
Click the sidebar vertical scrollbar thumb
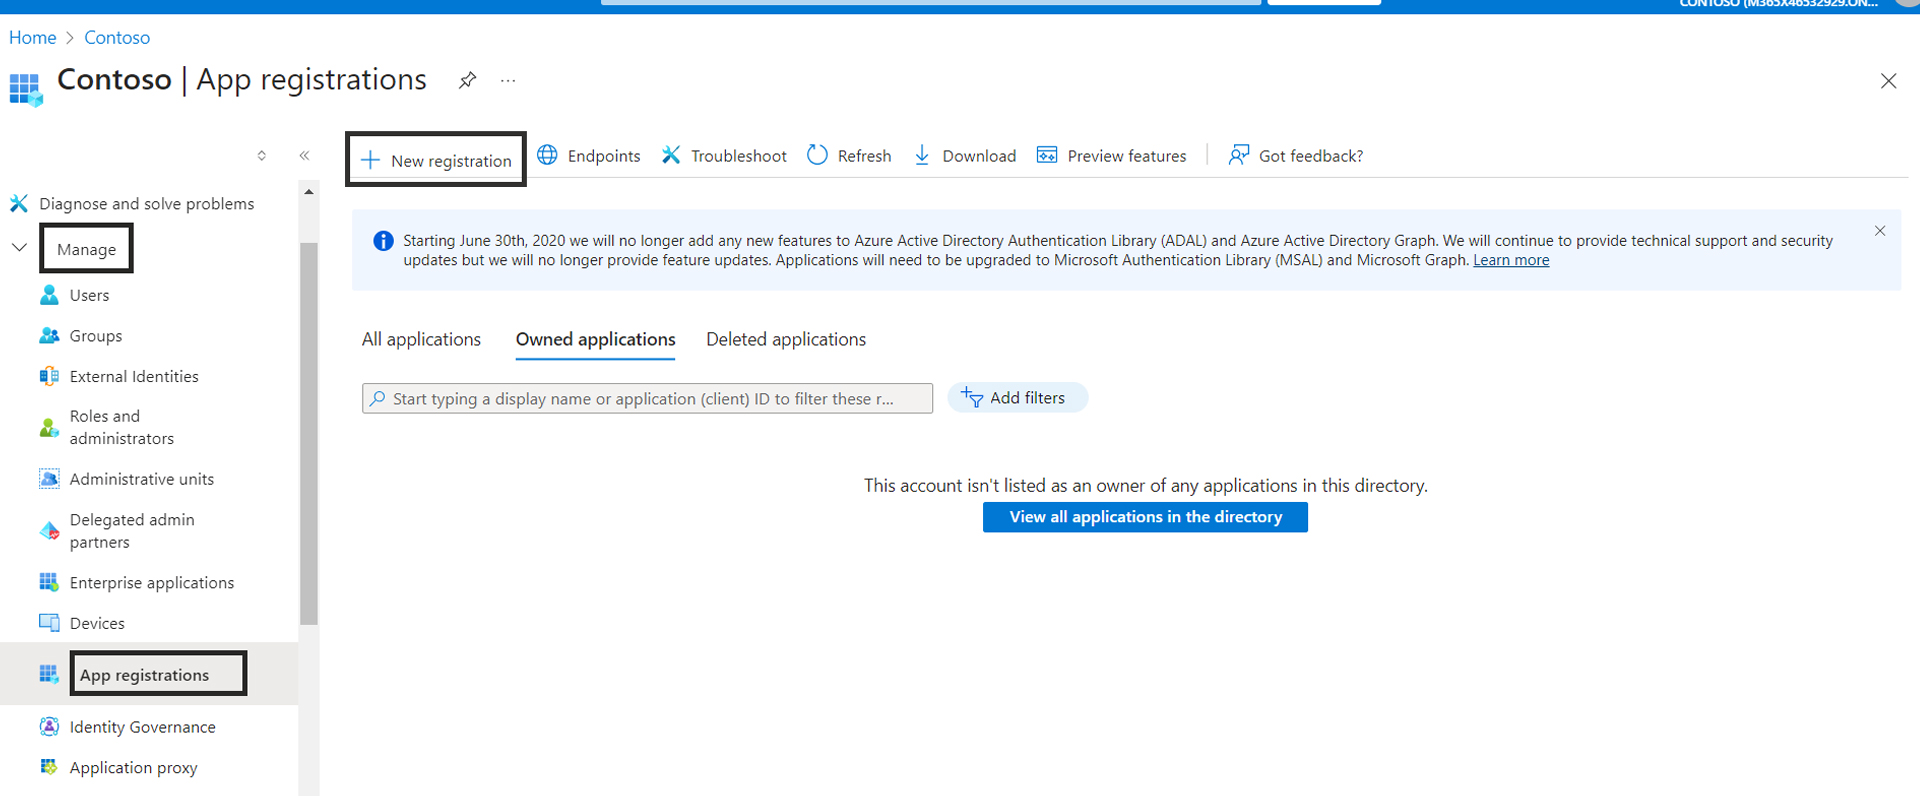click(309, 433)
